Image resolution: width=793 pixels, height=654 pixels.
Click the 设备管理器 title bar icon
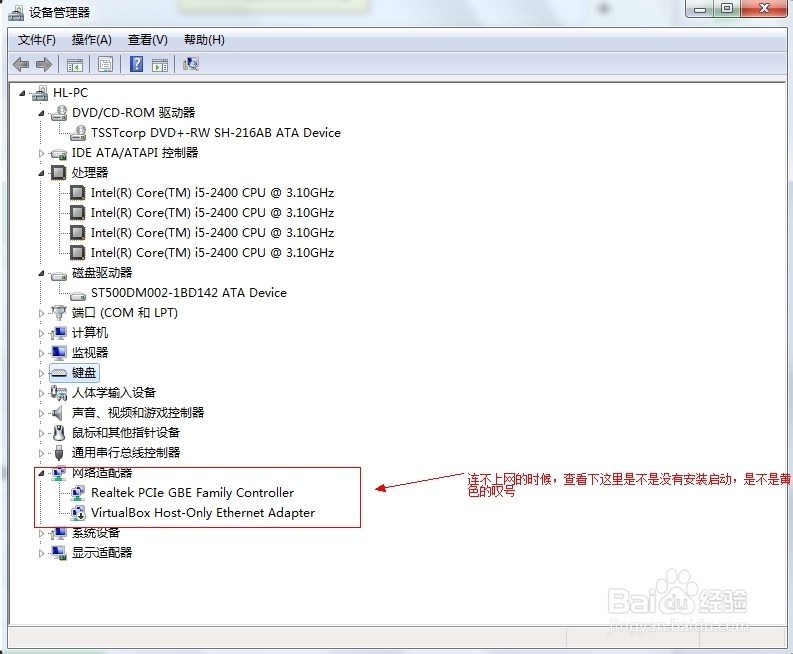coord(16,13)
